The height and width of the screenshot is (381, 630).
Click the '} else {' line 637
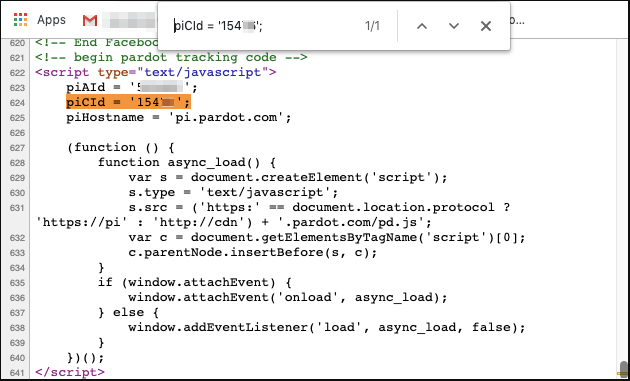pyautogui.click(x=128, y=312)
